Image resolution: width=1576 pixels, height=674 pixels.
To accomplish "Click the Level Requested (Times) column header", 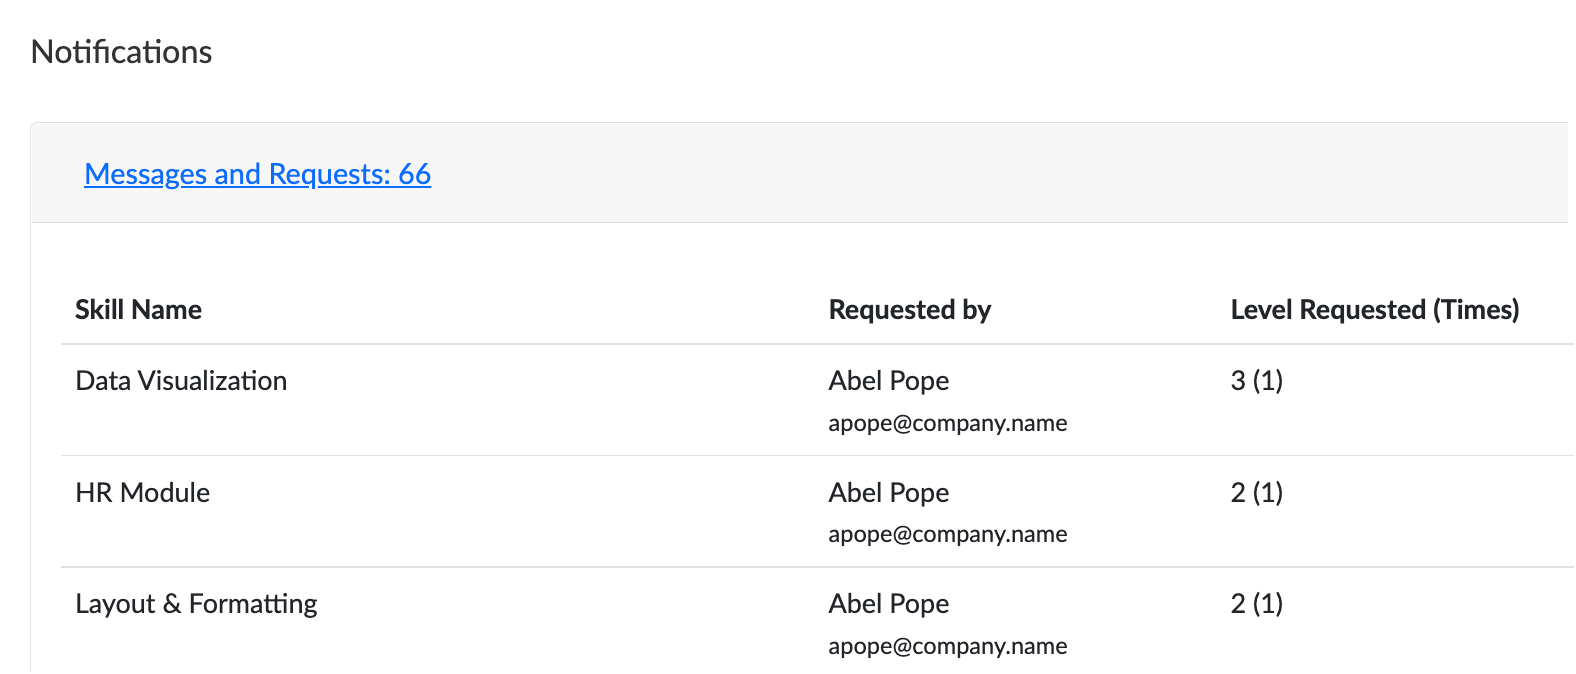I will click(1374, 310).
